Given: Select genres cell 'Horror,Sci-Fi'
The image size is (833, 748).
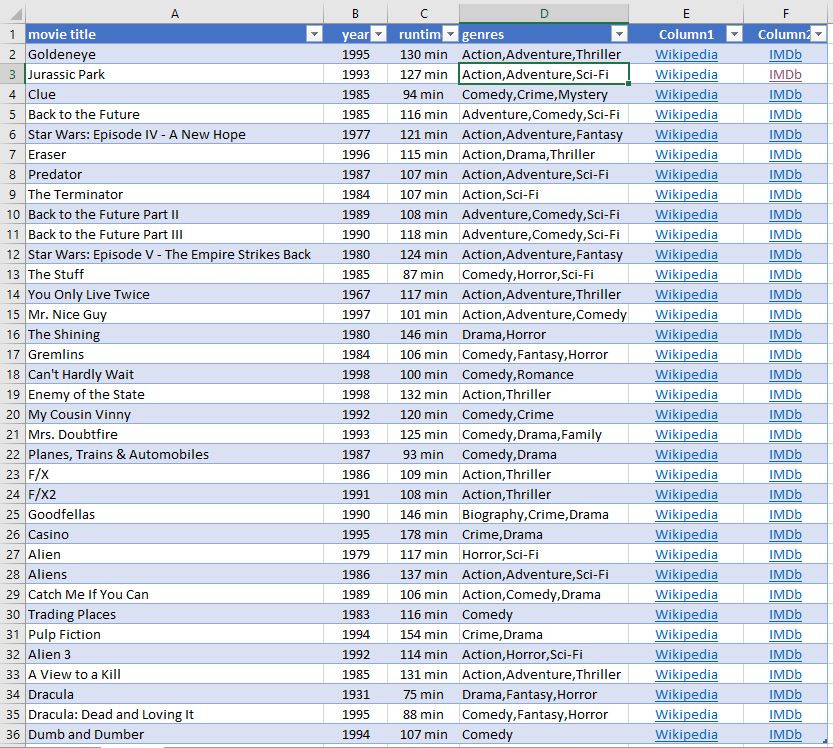Looking at the screenshot, I should point(543,555).
